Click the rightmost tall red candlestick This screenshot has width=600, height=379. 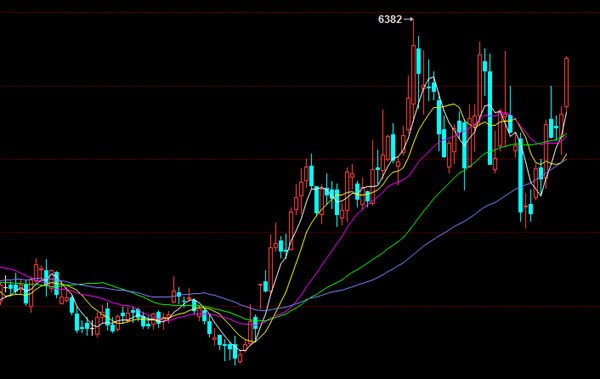pyautogui.click(x=566, y=82)
